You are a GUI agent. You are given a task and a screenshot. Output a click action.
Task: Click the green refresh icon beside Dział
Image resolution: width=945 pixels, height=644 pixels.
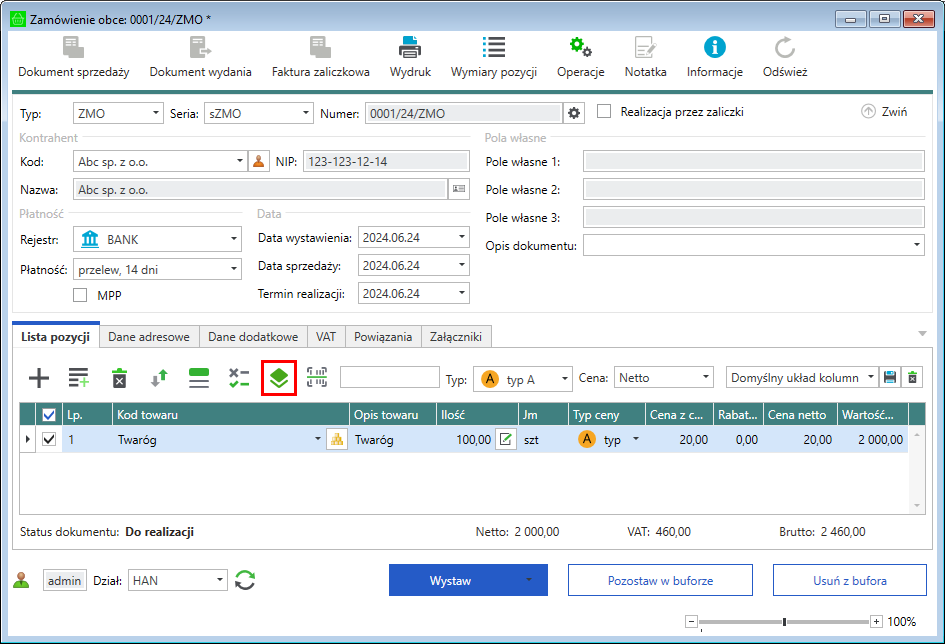245,580
